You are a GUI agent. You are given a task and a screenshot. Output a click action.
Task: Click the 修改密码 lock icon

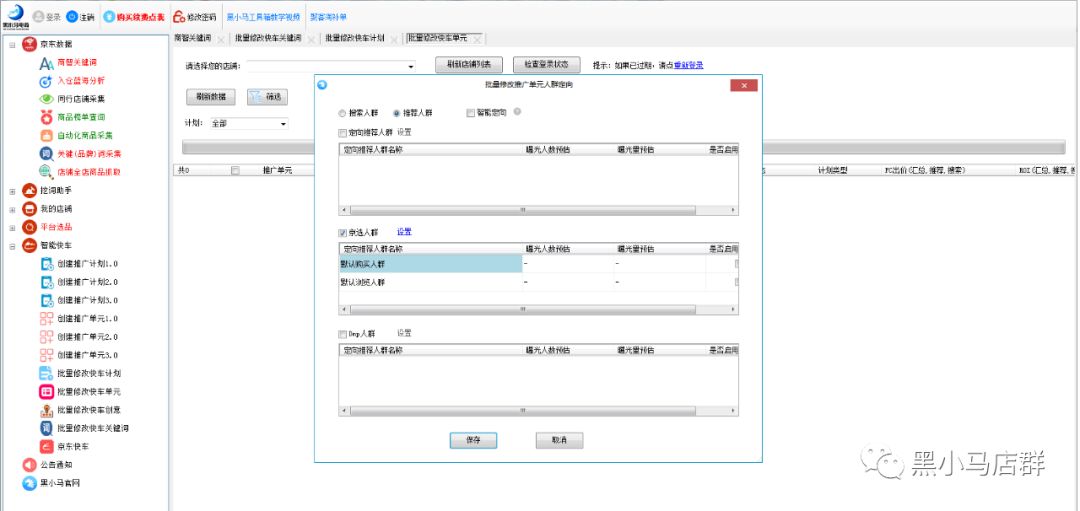[x=178, y=17]
